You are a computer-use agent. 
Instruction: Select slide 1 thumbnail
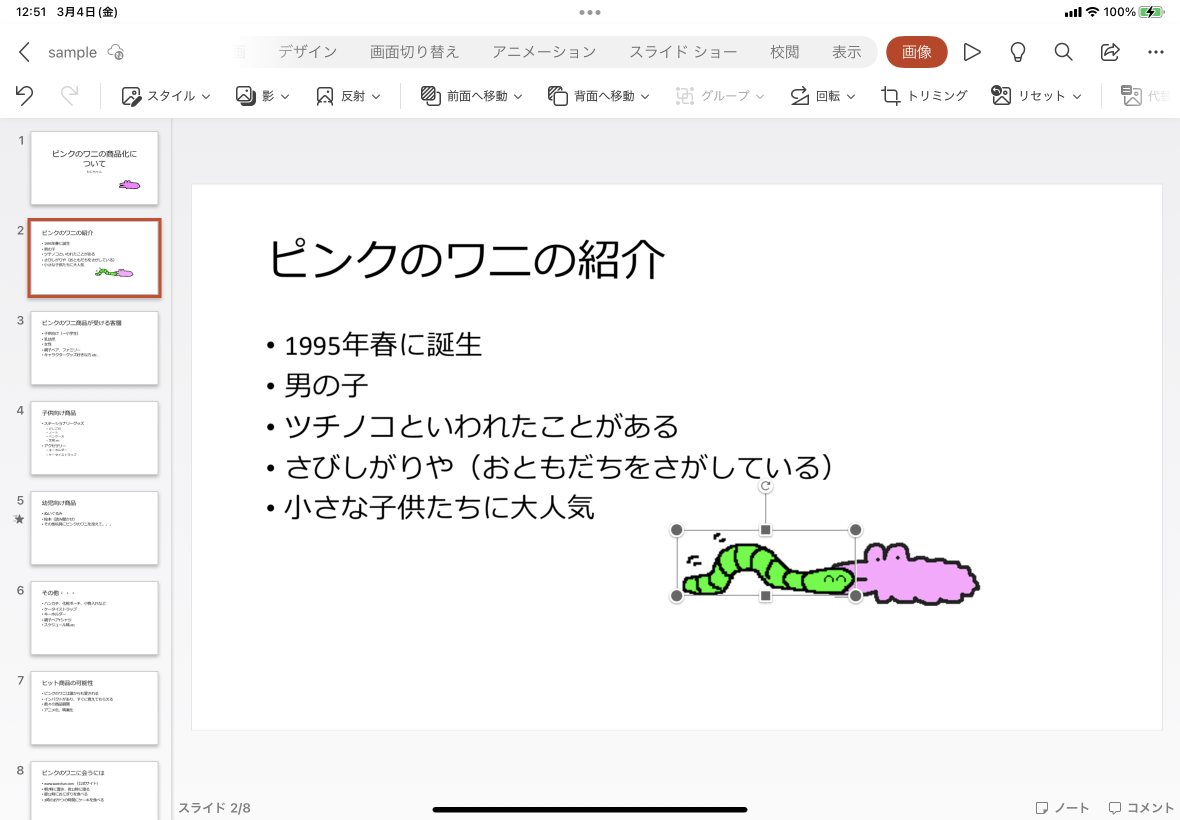point(94,168)
